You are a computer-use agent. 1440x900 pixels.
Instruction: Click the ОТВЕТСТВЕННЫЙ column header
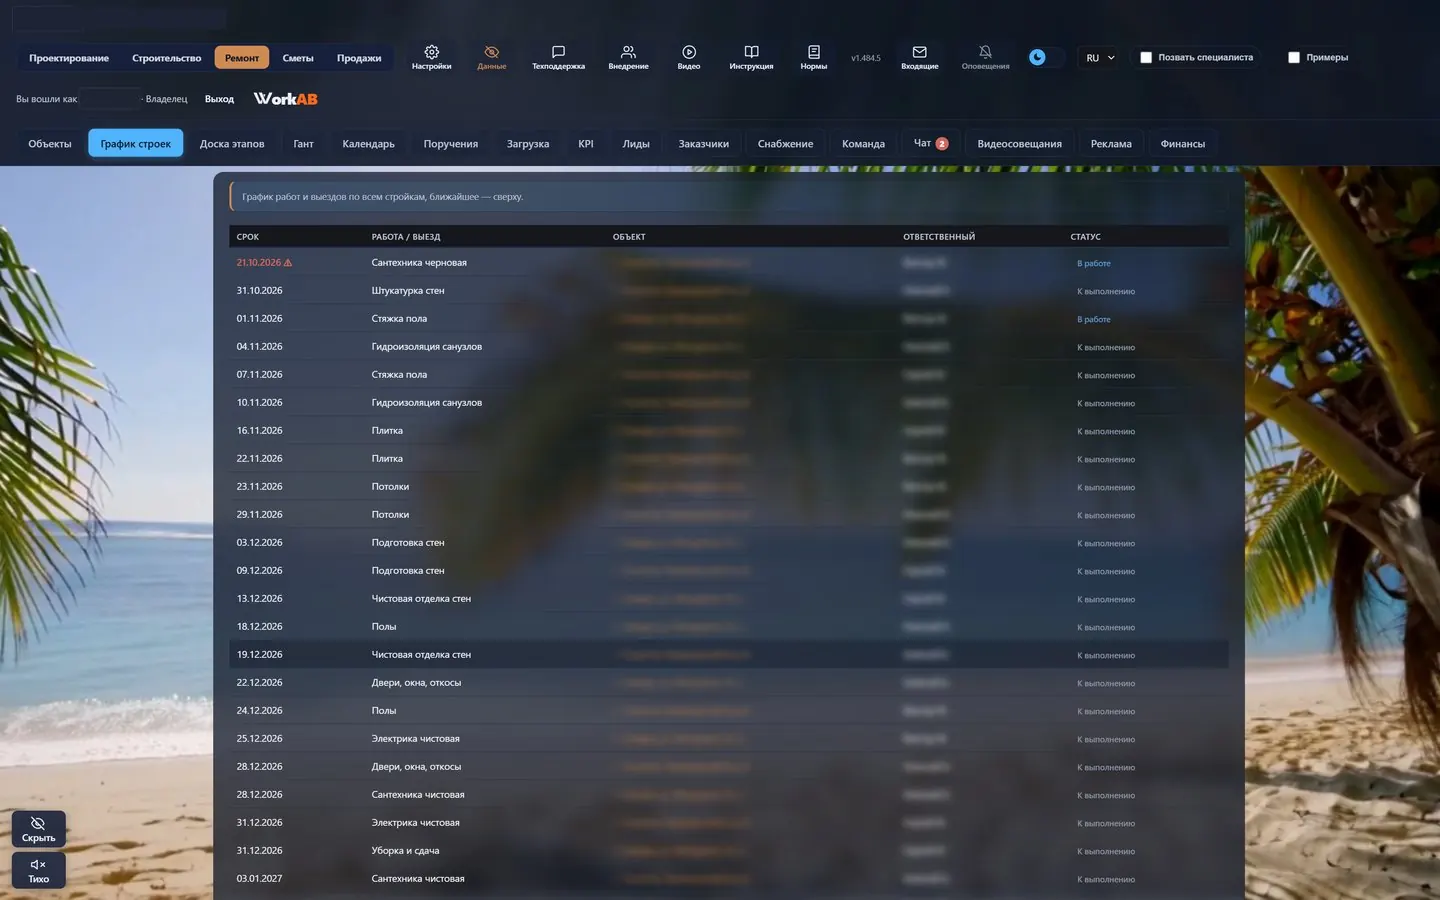click(939, 237)
